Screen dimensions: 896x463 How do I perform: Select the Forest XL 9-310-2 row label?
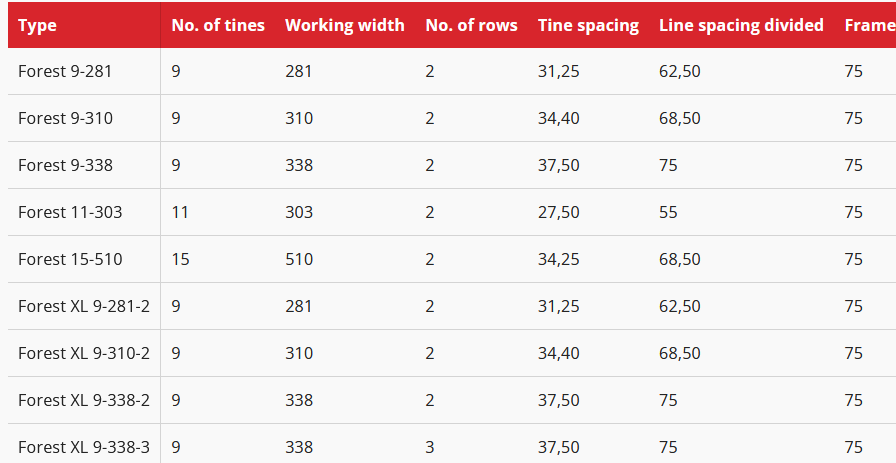[x=84, y=353]
